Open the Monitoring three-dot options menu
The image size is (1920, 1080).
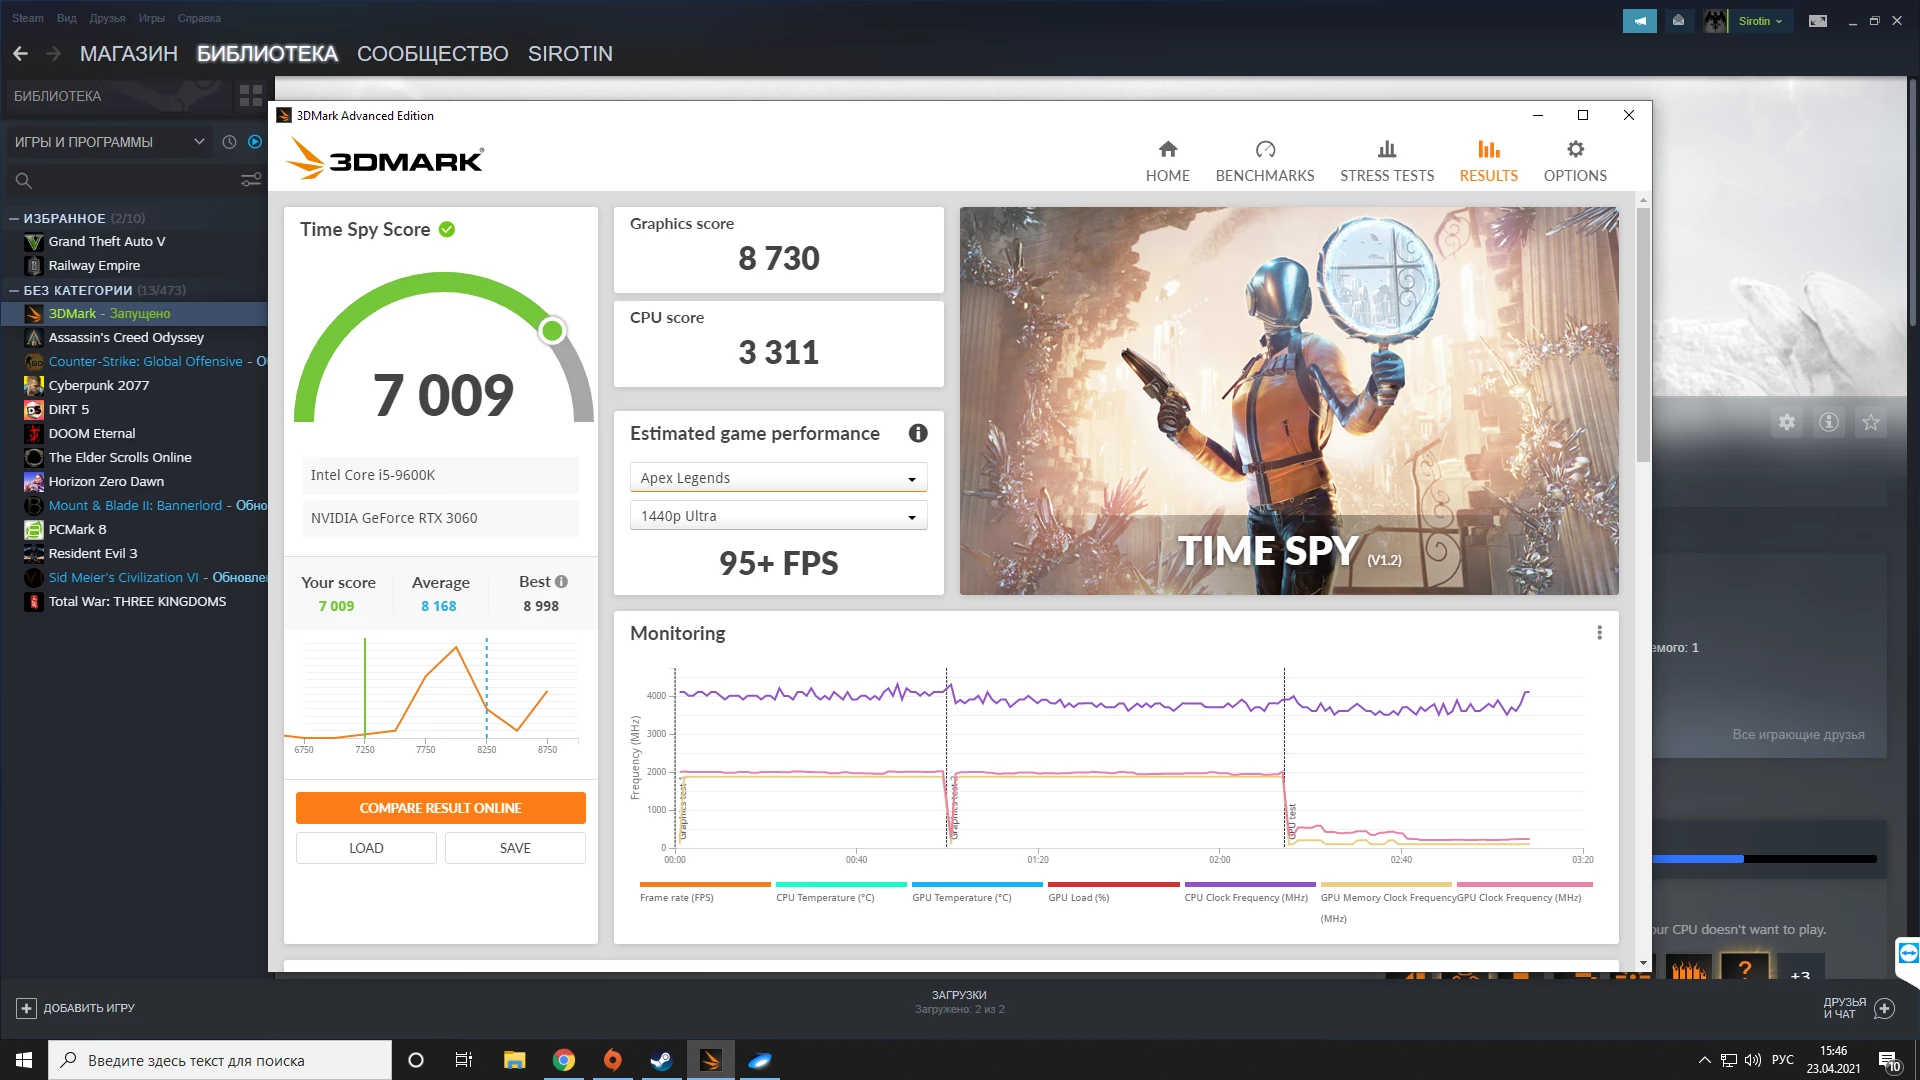[1599, 633]
